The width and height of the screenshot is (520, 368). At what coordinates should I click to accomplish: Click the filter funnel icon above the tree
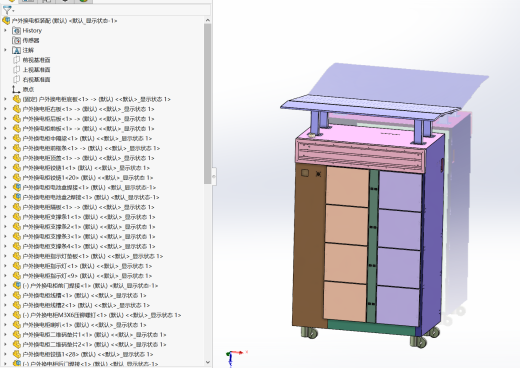point(6,10)
